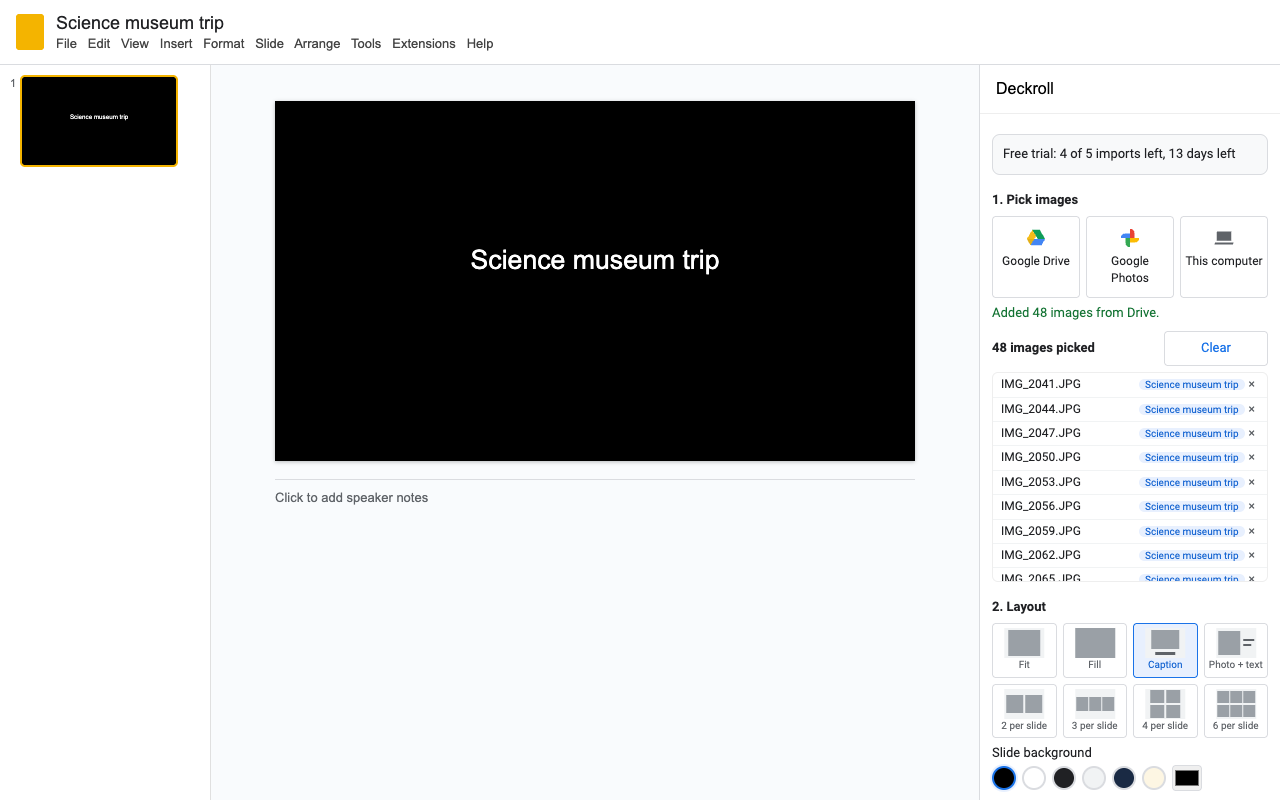Click the album tag on IMG_2047.JPG row

(x=1191, y=434)
